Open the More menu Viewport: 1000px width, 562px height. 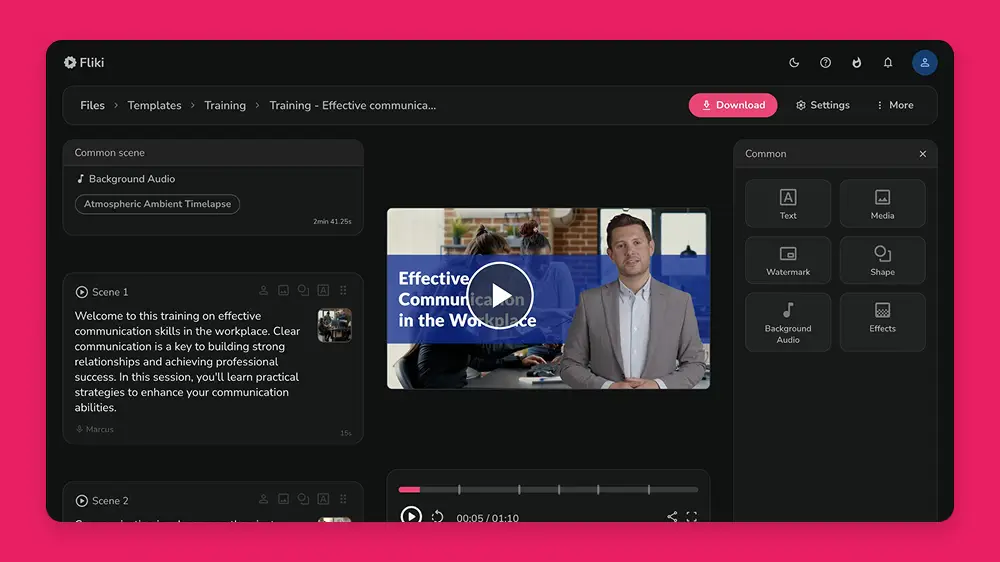[895, 105]
